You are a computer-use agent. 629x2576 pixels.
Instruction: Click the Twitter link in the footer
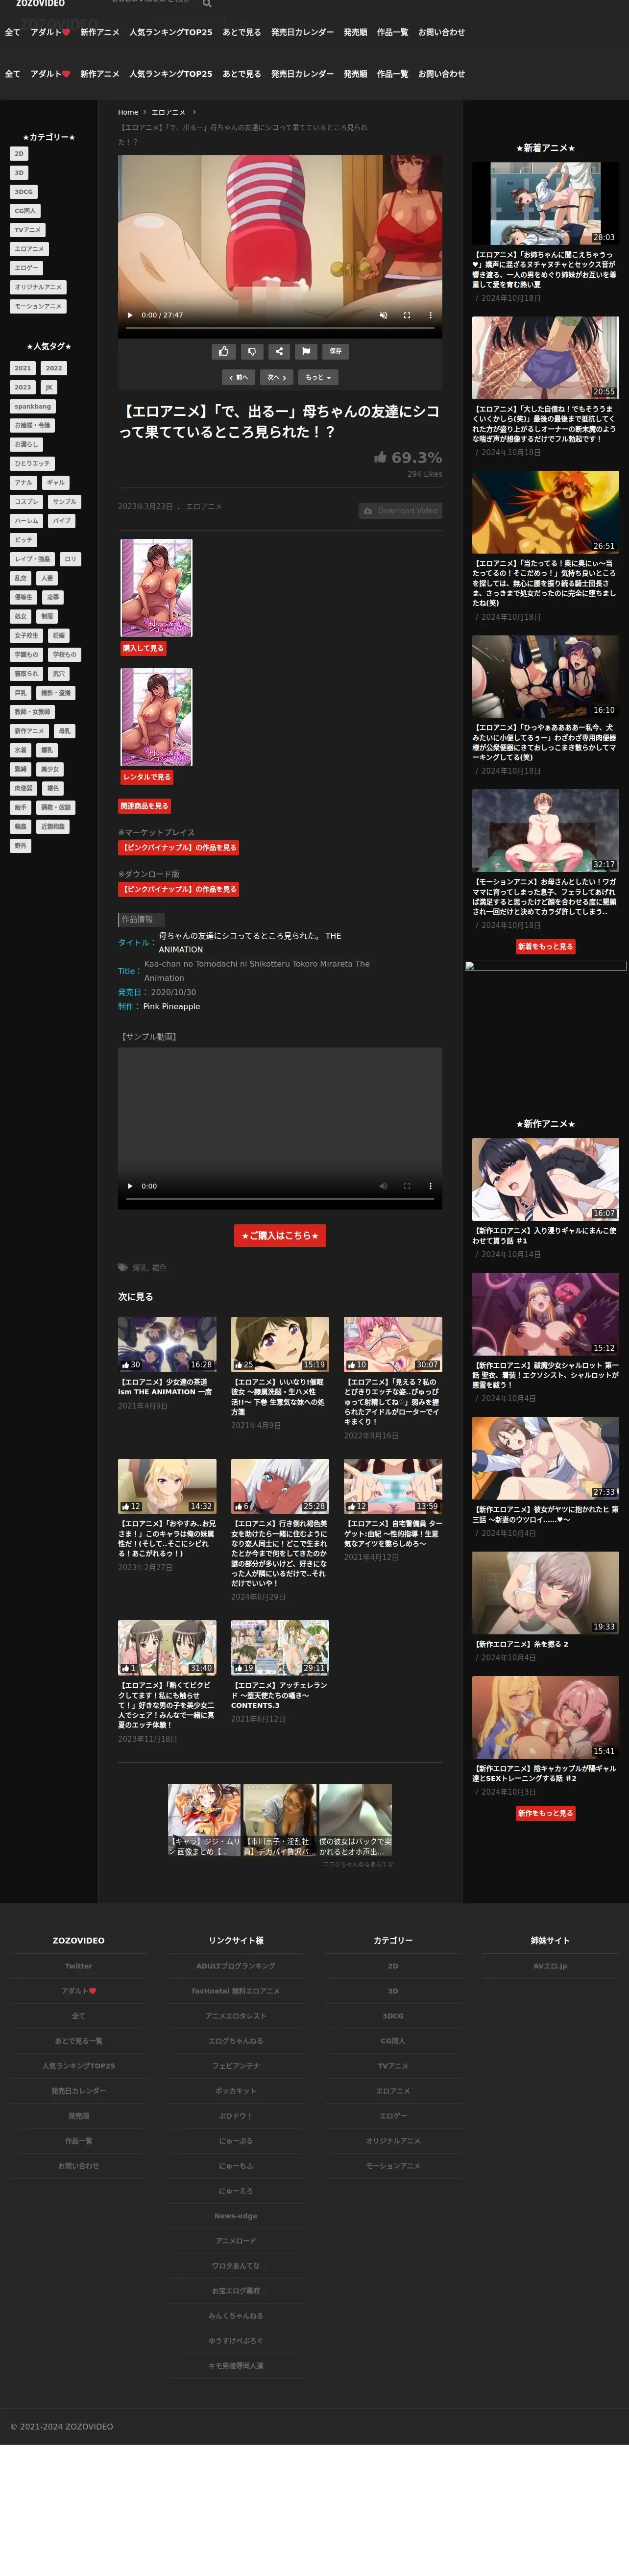(79, 1966)
